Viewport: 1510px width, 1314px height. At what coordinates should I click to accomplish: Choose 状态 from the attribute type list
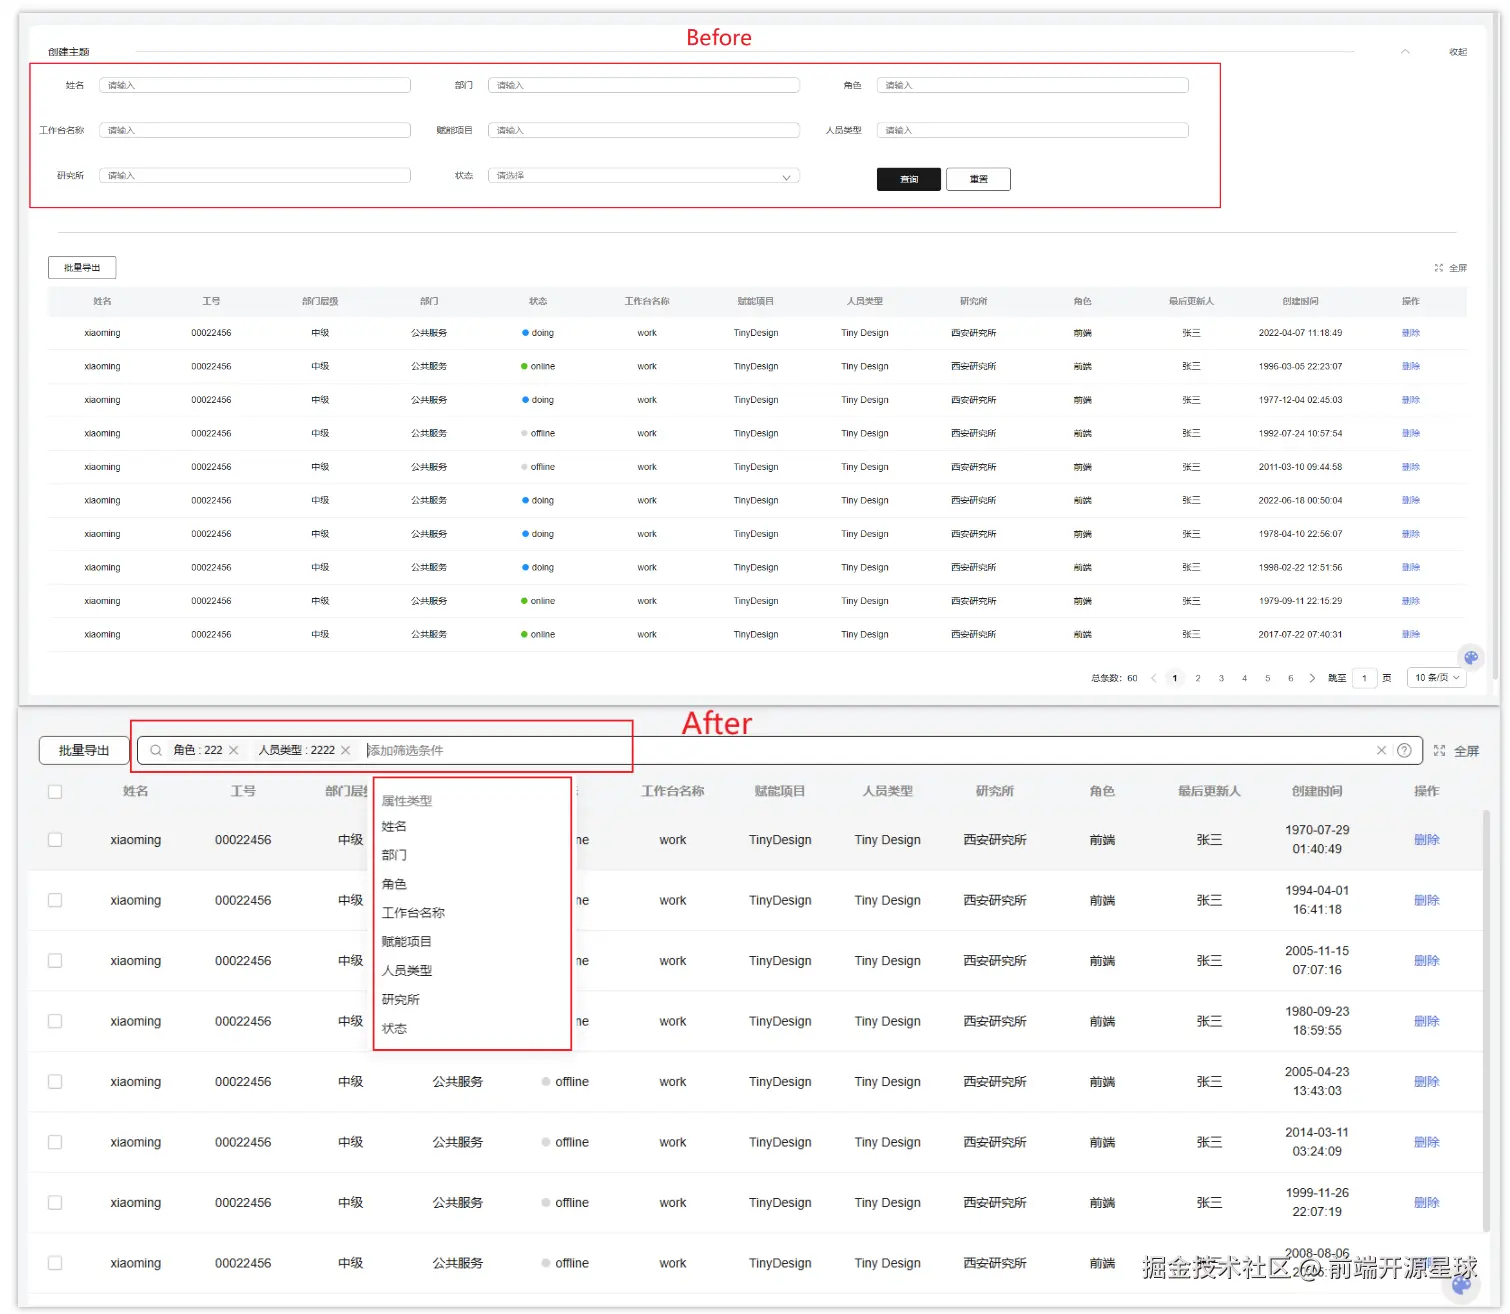coord(394,1029)
